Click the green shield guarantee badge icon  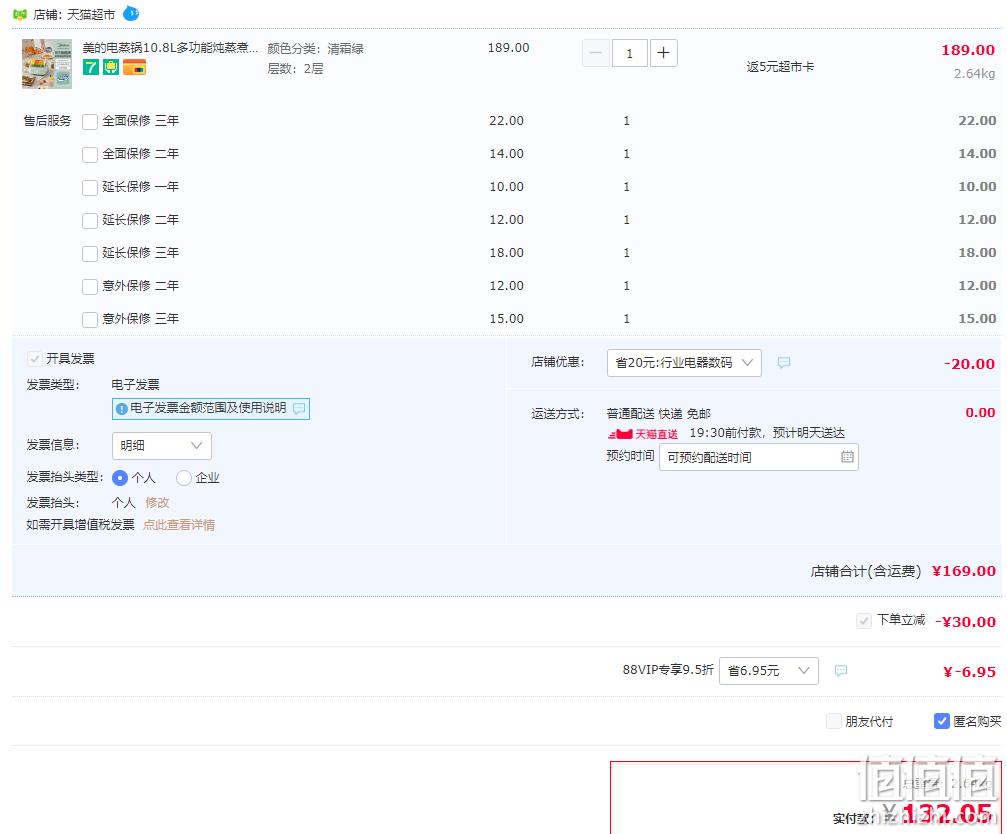111,67
